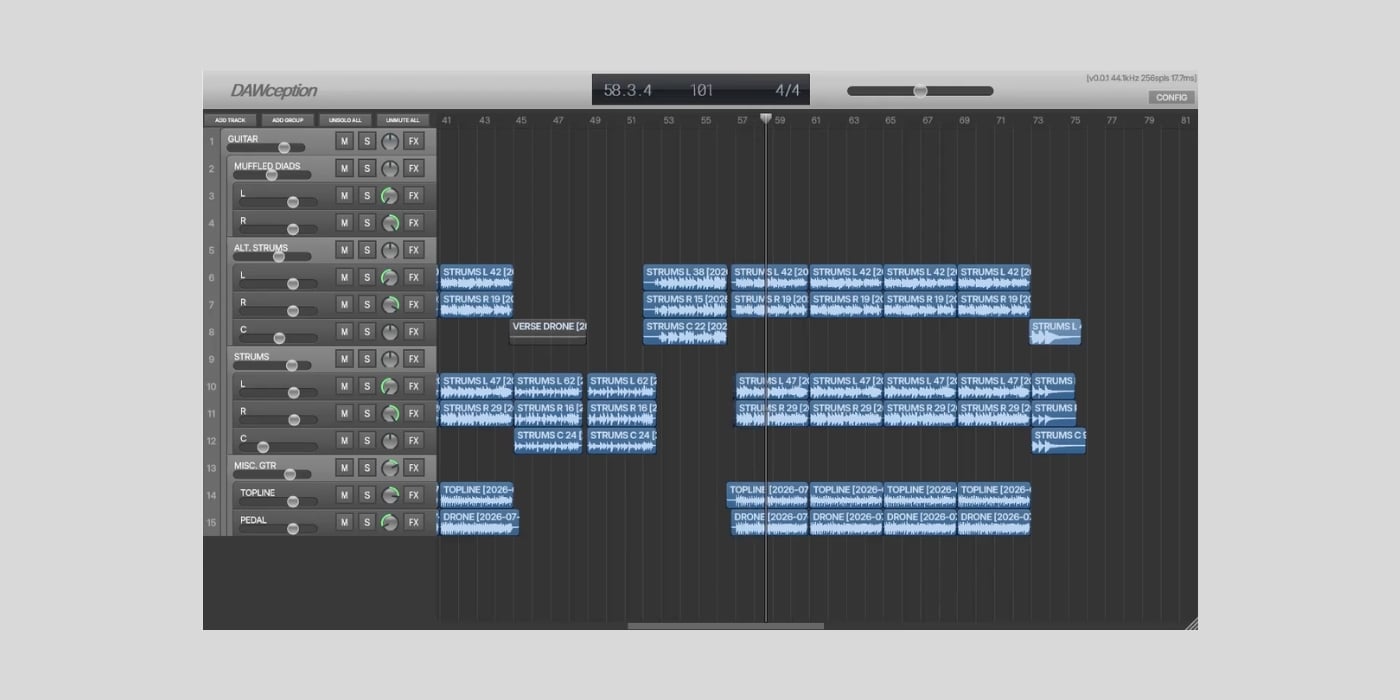Image resolution: width=1400 pixels, height=700 pixels.
Task: Open FX for STRUMS group track 9
Action: tap(414, 359)
